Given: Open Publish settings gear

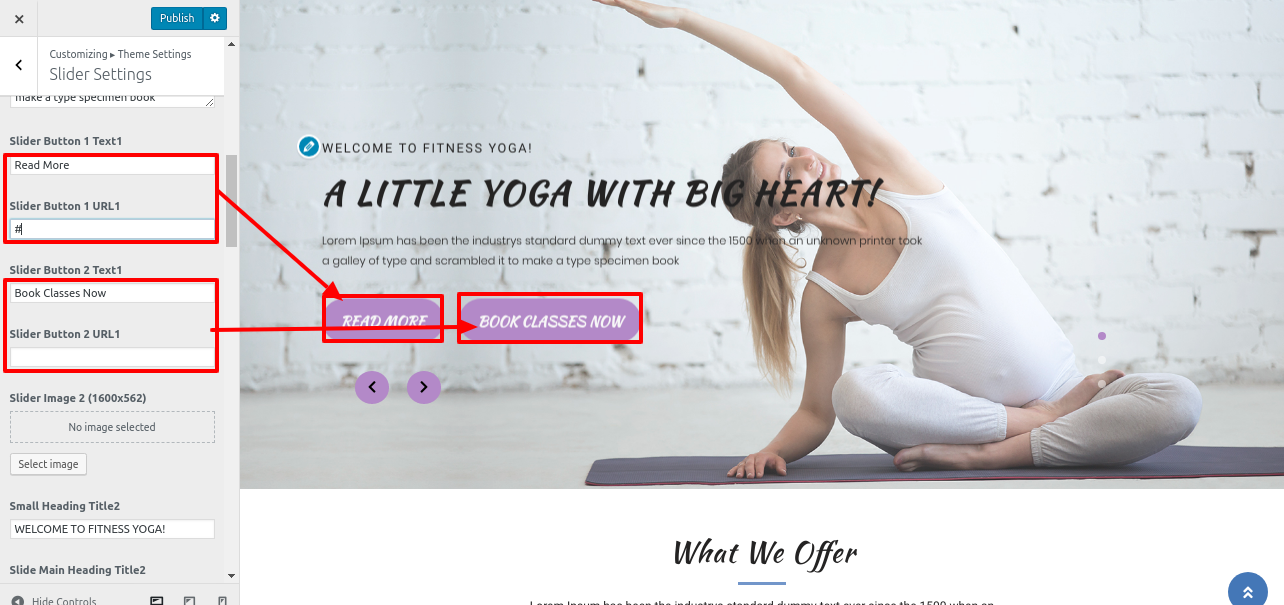Looking at the screenshot, I should (x=215, y=18).
